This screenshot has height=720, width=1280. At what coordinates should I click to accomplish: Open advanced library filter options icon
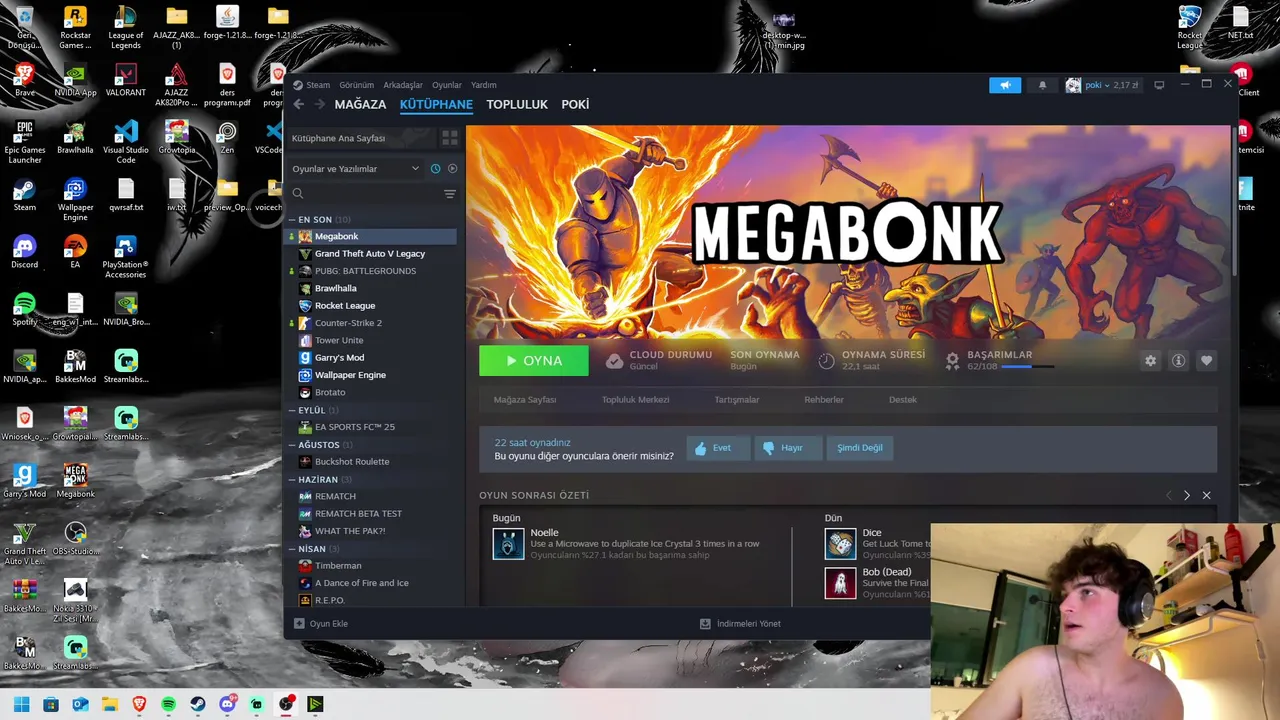point(450,194)
